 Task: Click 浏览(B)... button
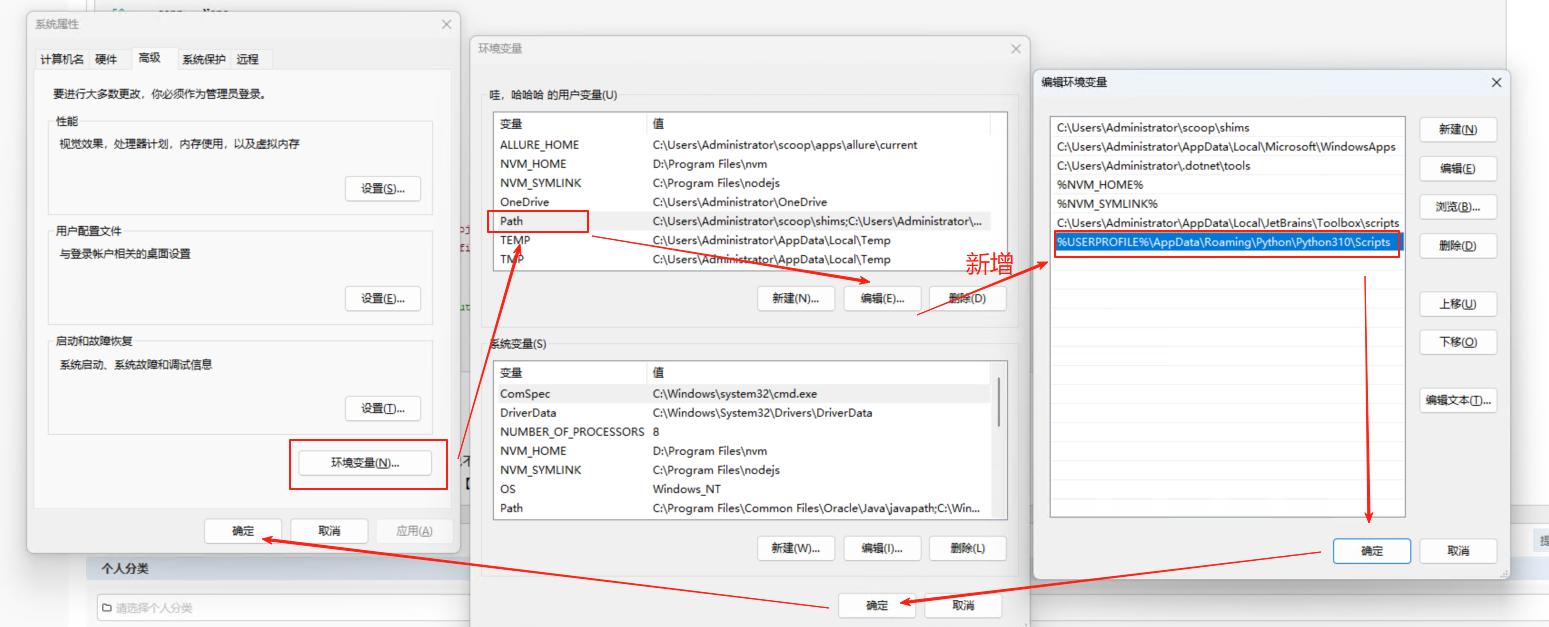click(x=1458, y=207)
